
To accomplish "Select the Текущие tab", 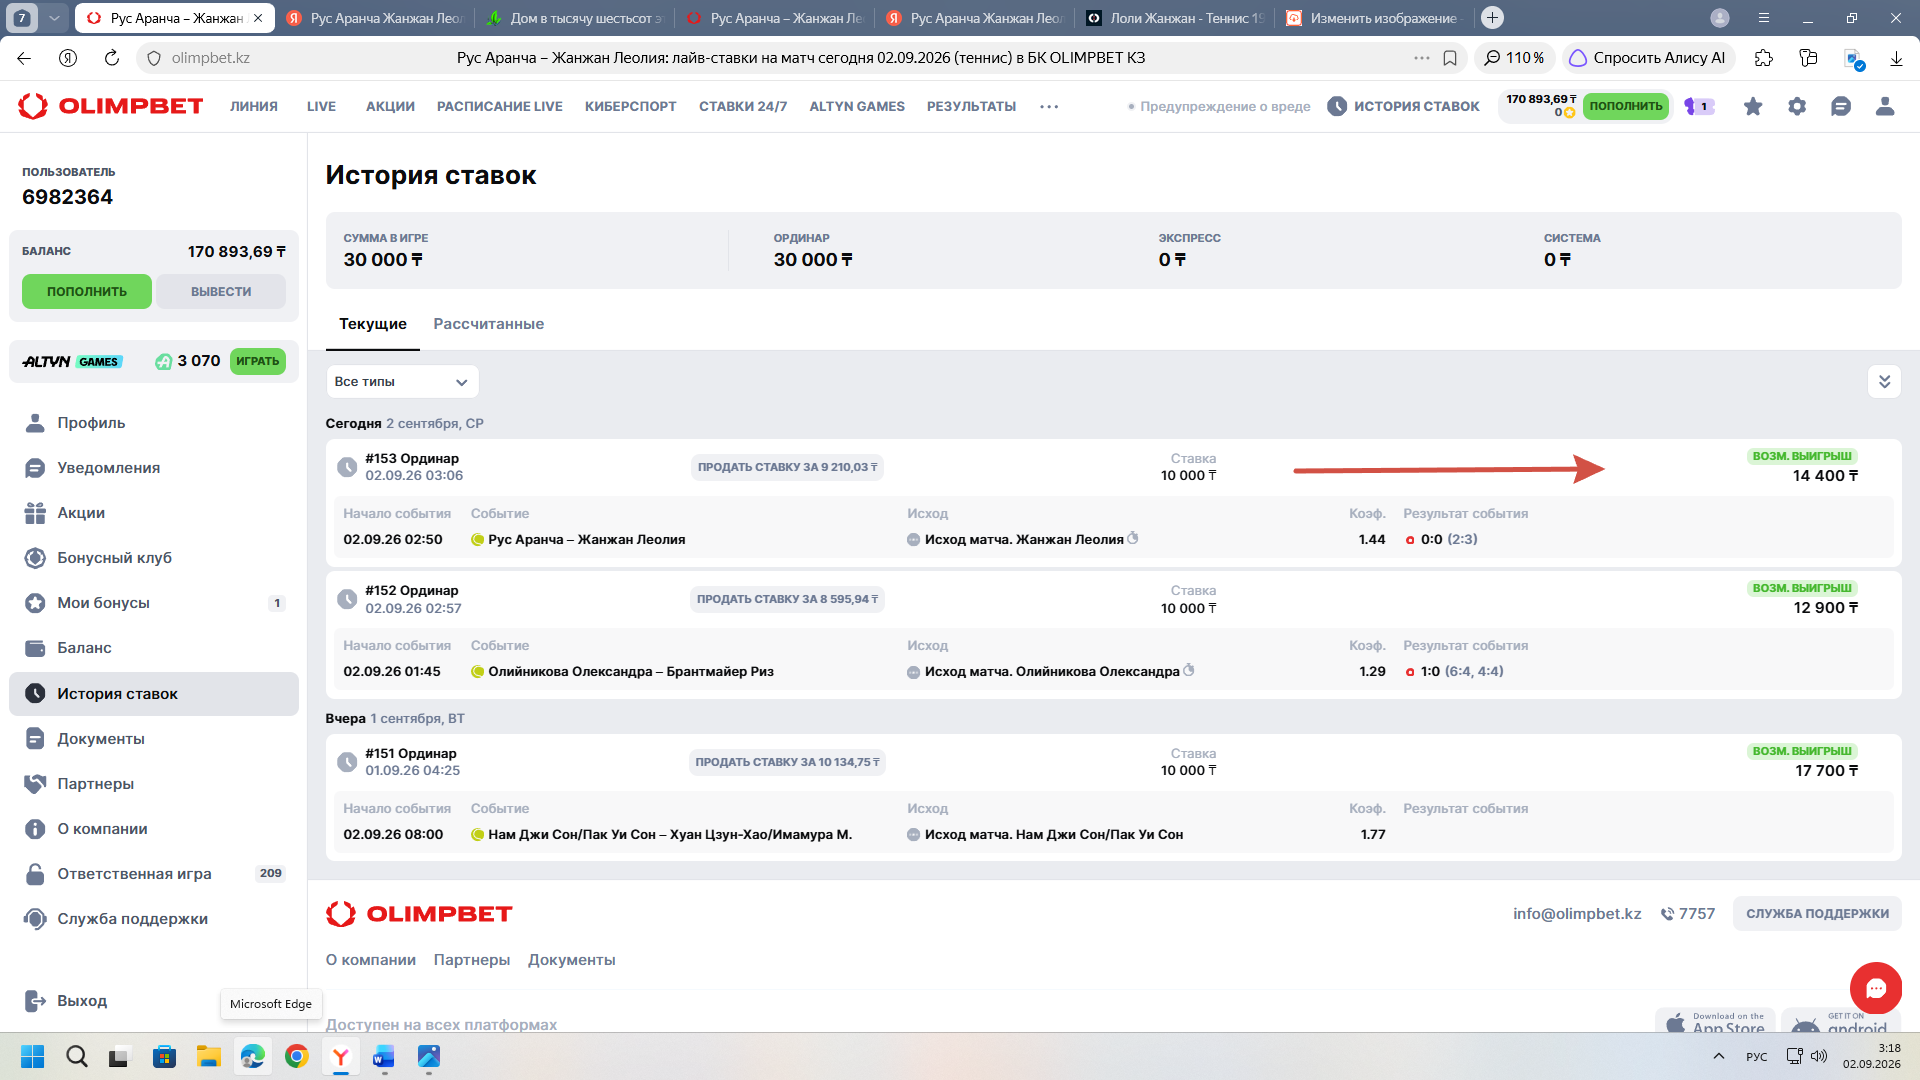I will point(373,324).
